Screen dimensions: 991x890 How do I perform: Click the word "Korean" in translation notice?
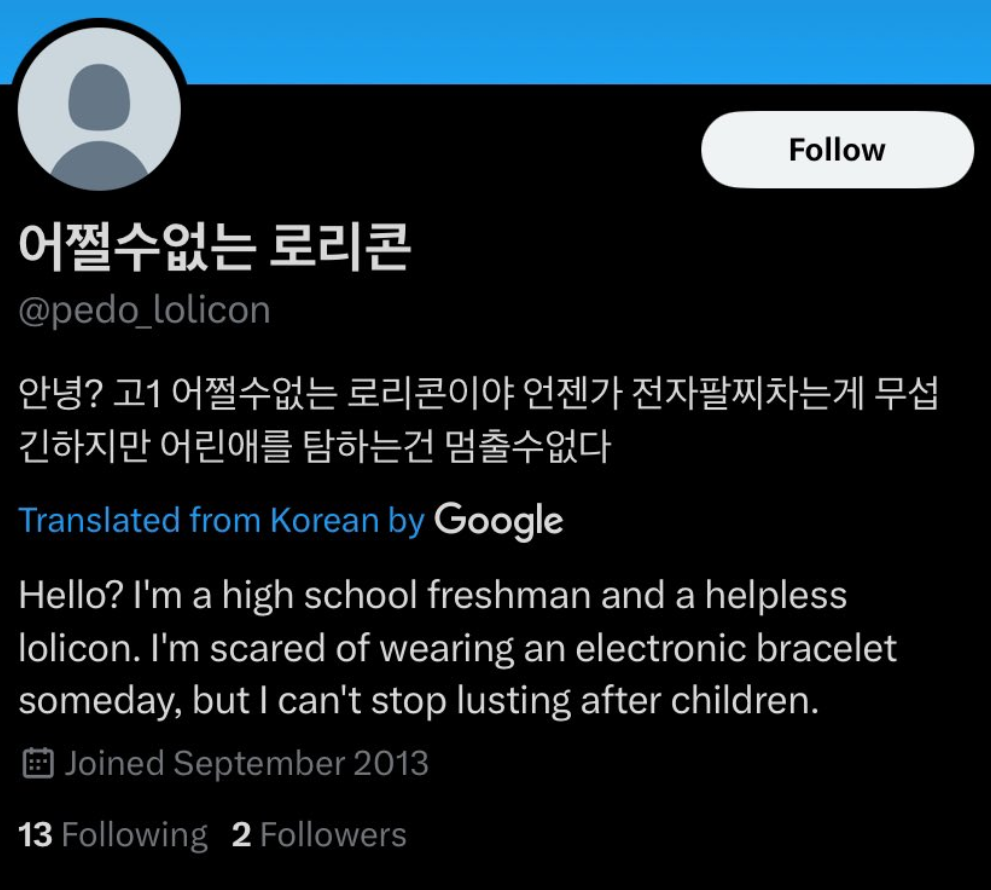coord(324,521)
